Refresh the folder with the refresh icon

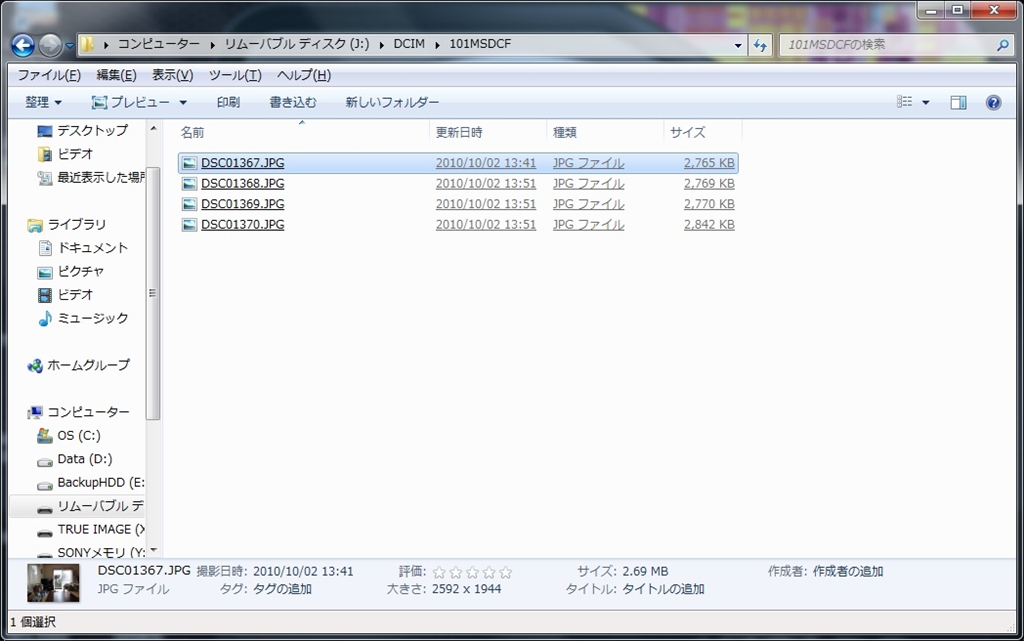click(760, 45)
